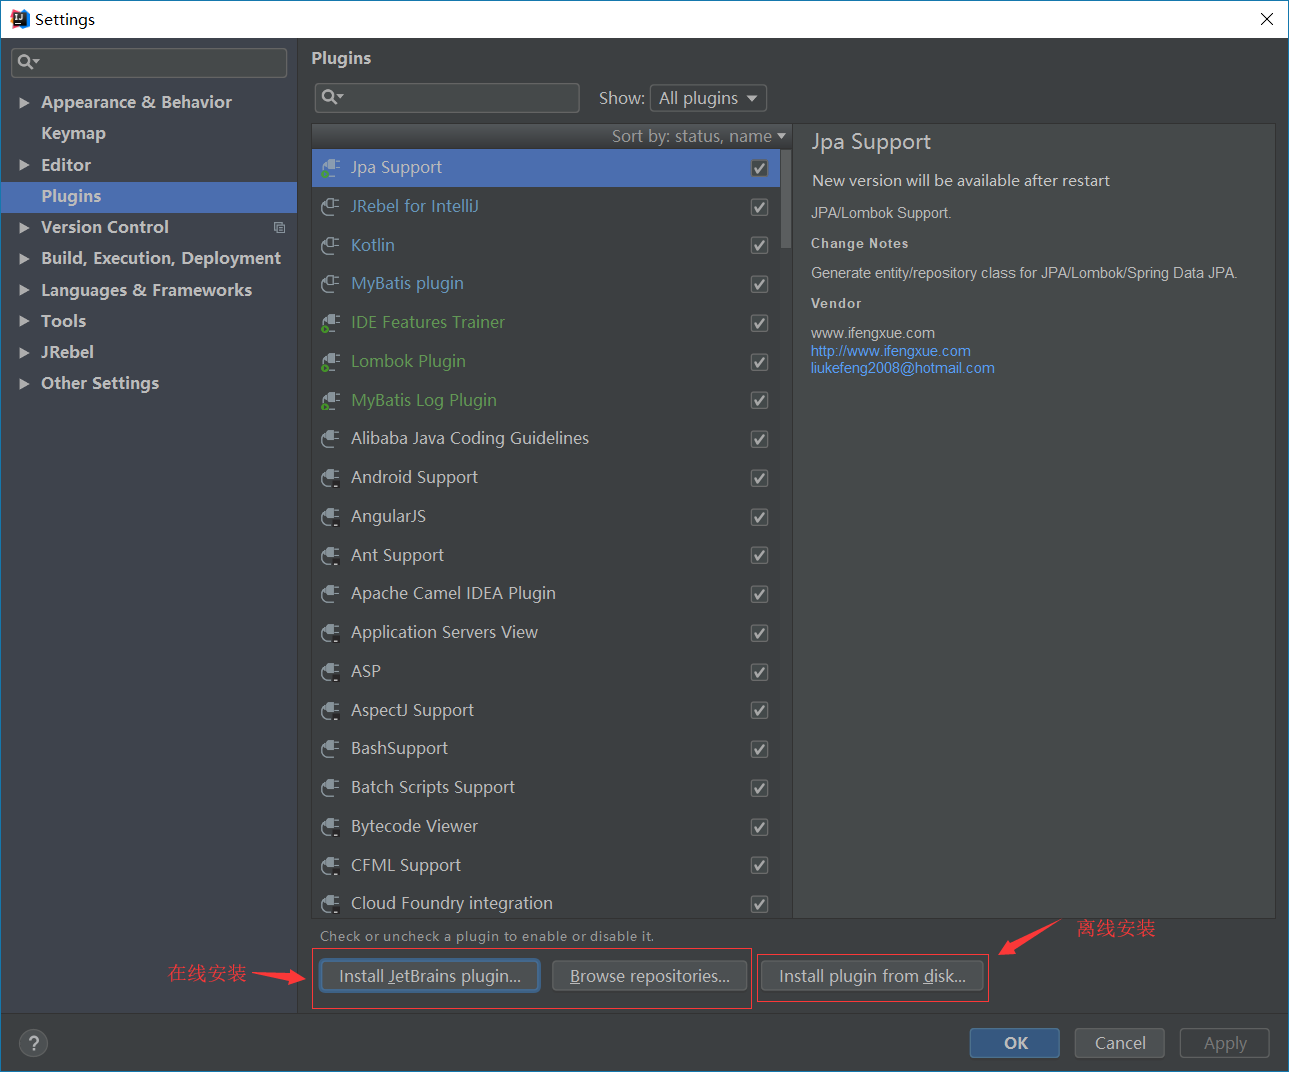This screenshot has height=1072, width=1289.
Task: Focus the settings sidebar search field
Action: click(x=149, y=62)
